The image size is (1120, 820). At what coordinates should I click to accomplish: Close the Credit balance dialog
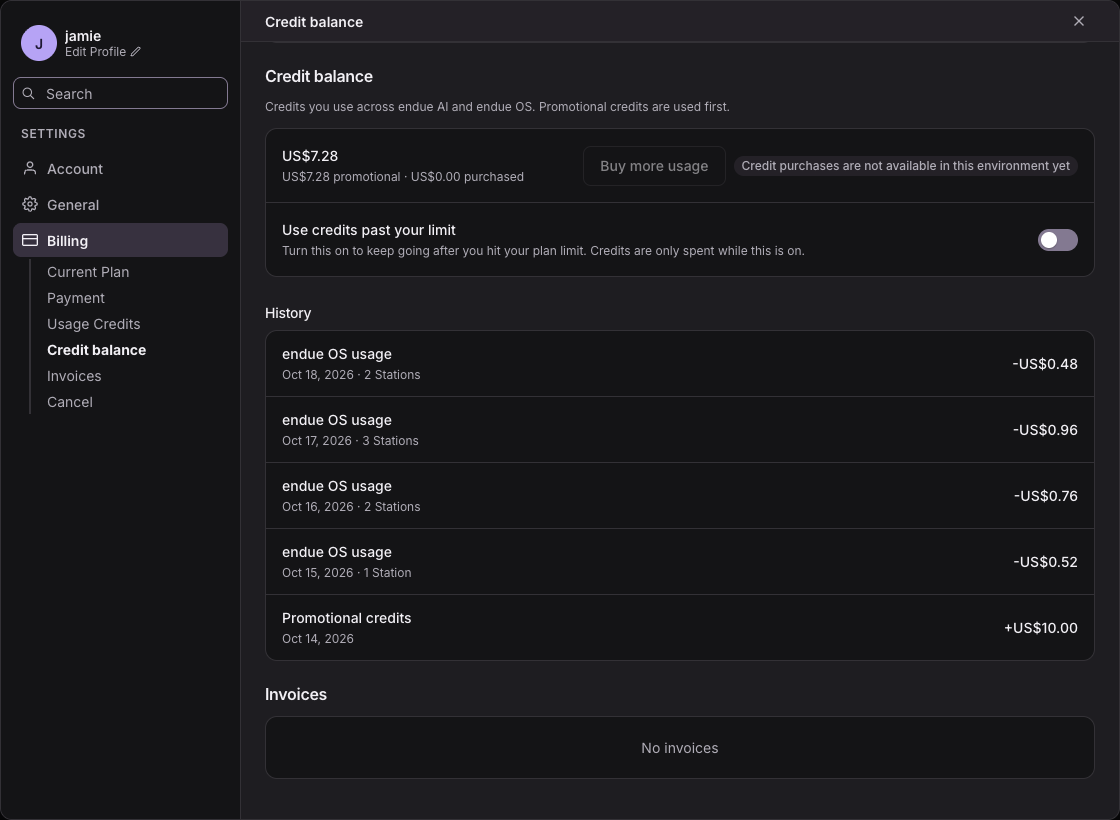[x=1079, y=21]
